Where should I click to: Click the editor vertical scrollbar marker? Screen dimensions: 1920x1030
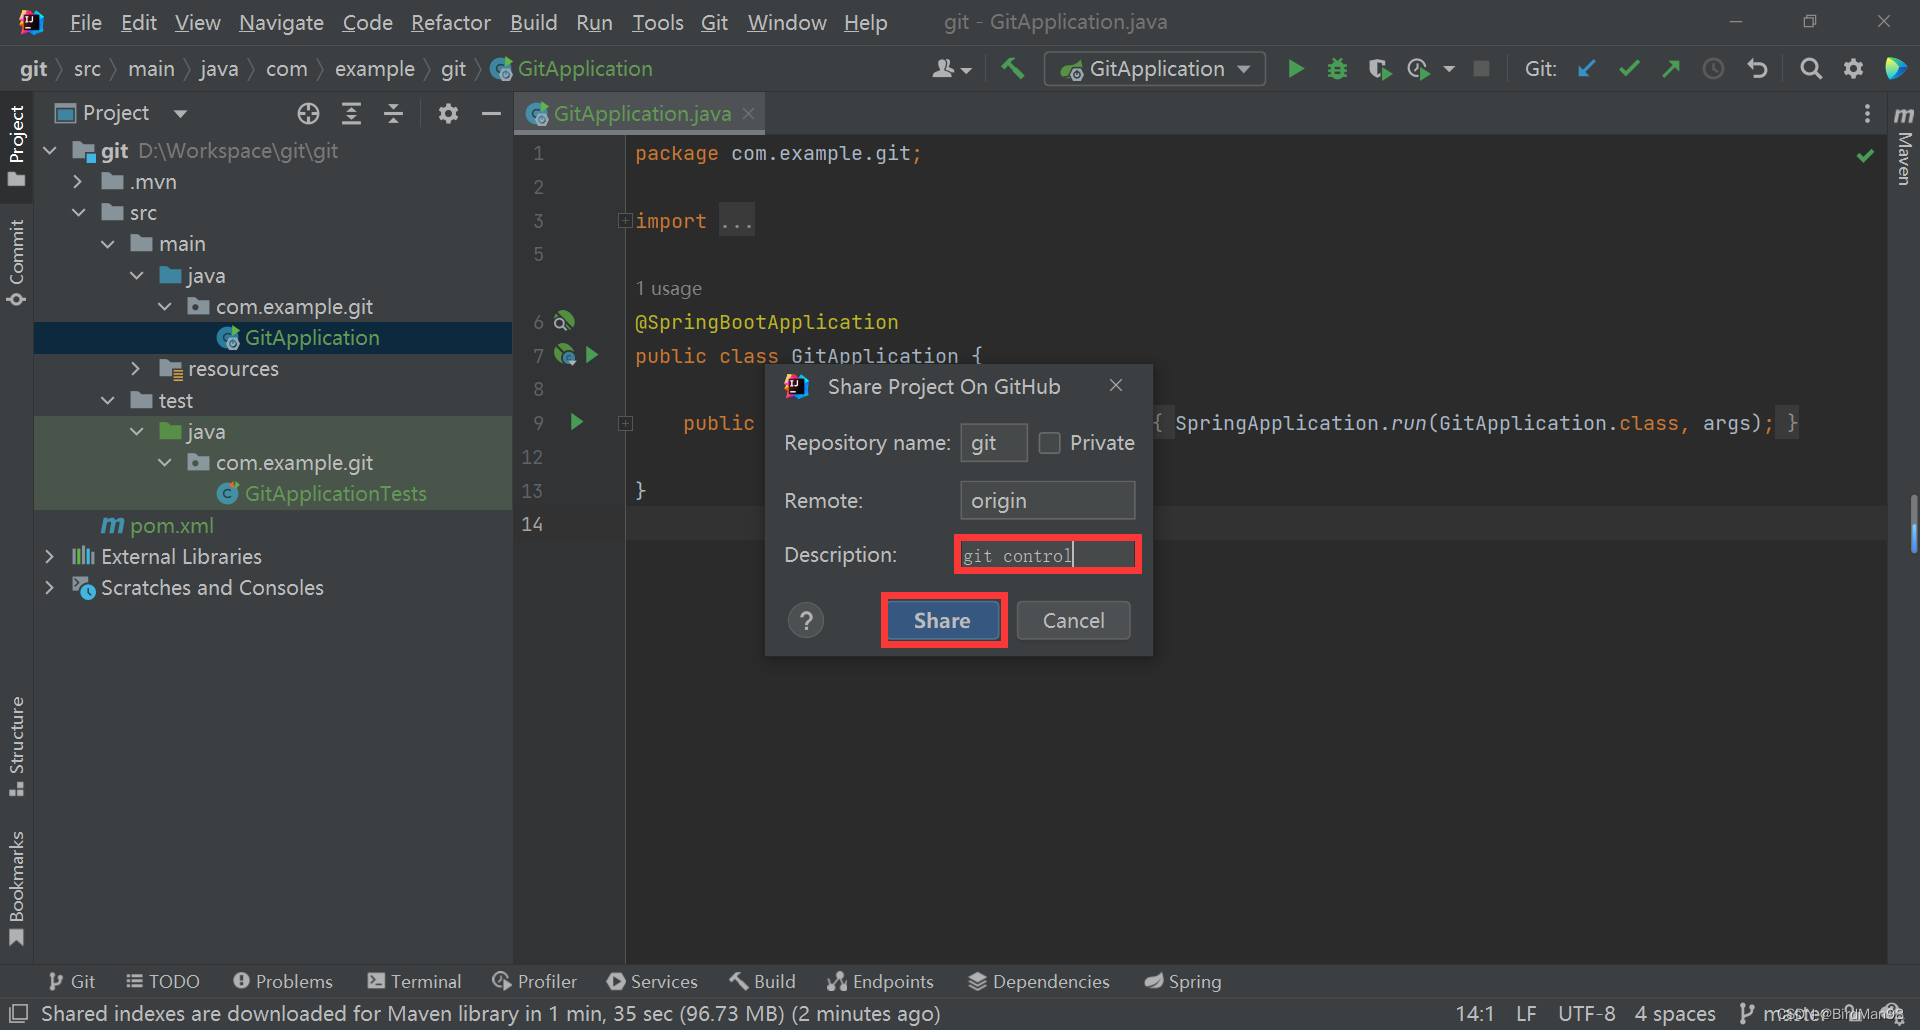(x=1913, y=524)
